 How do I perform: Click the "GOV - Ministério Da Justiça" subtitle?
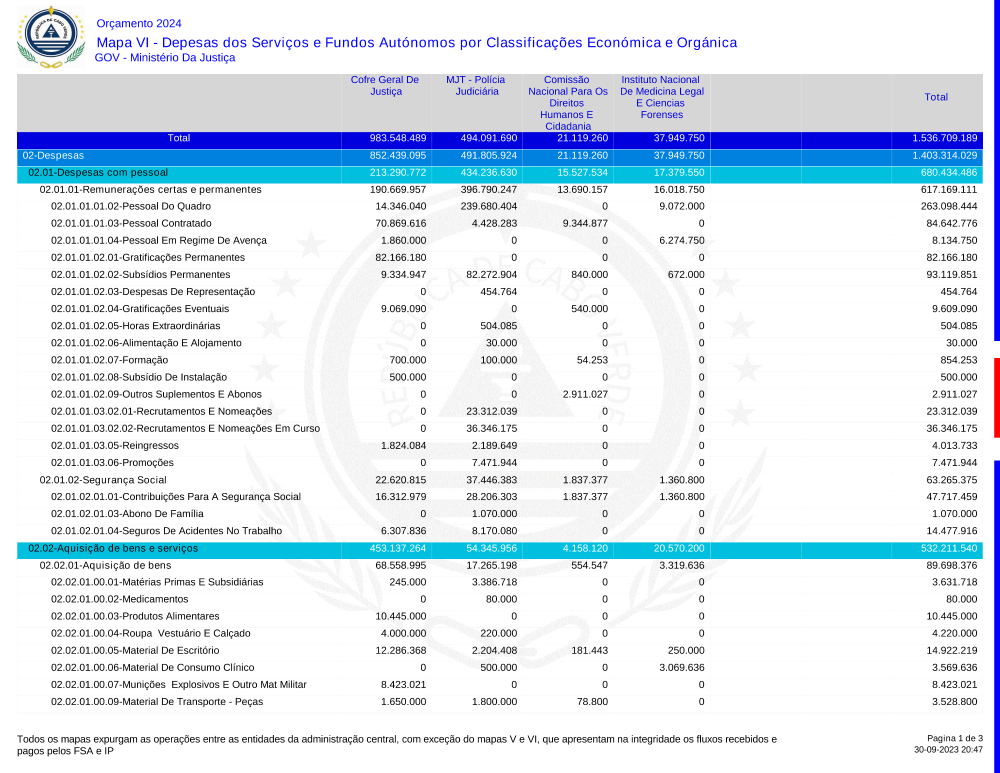click(165, 58)
